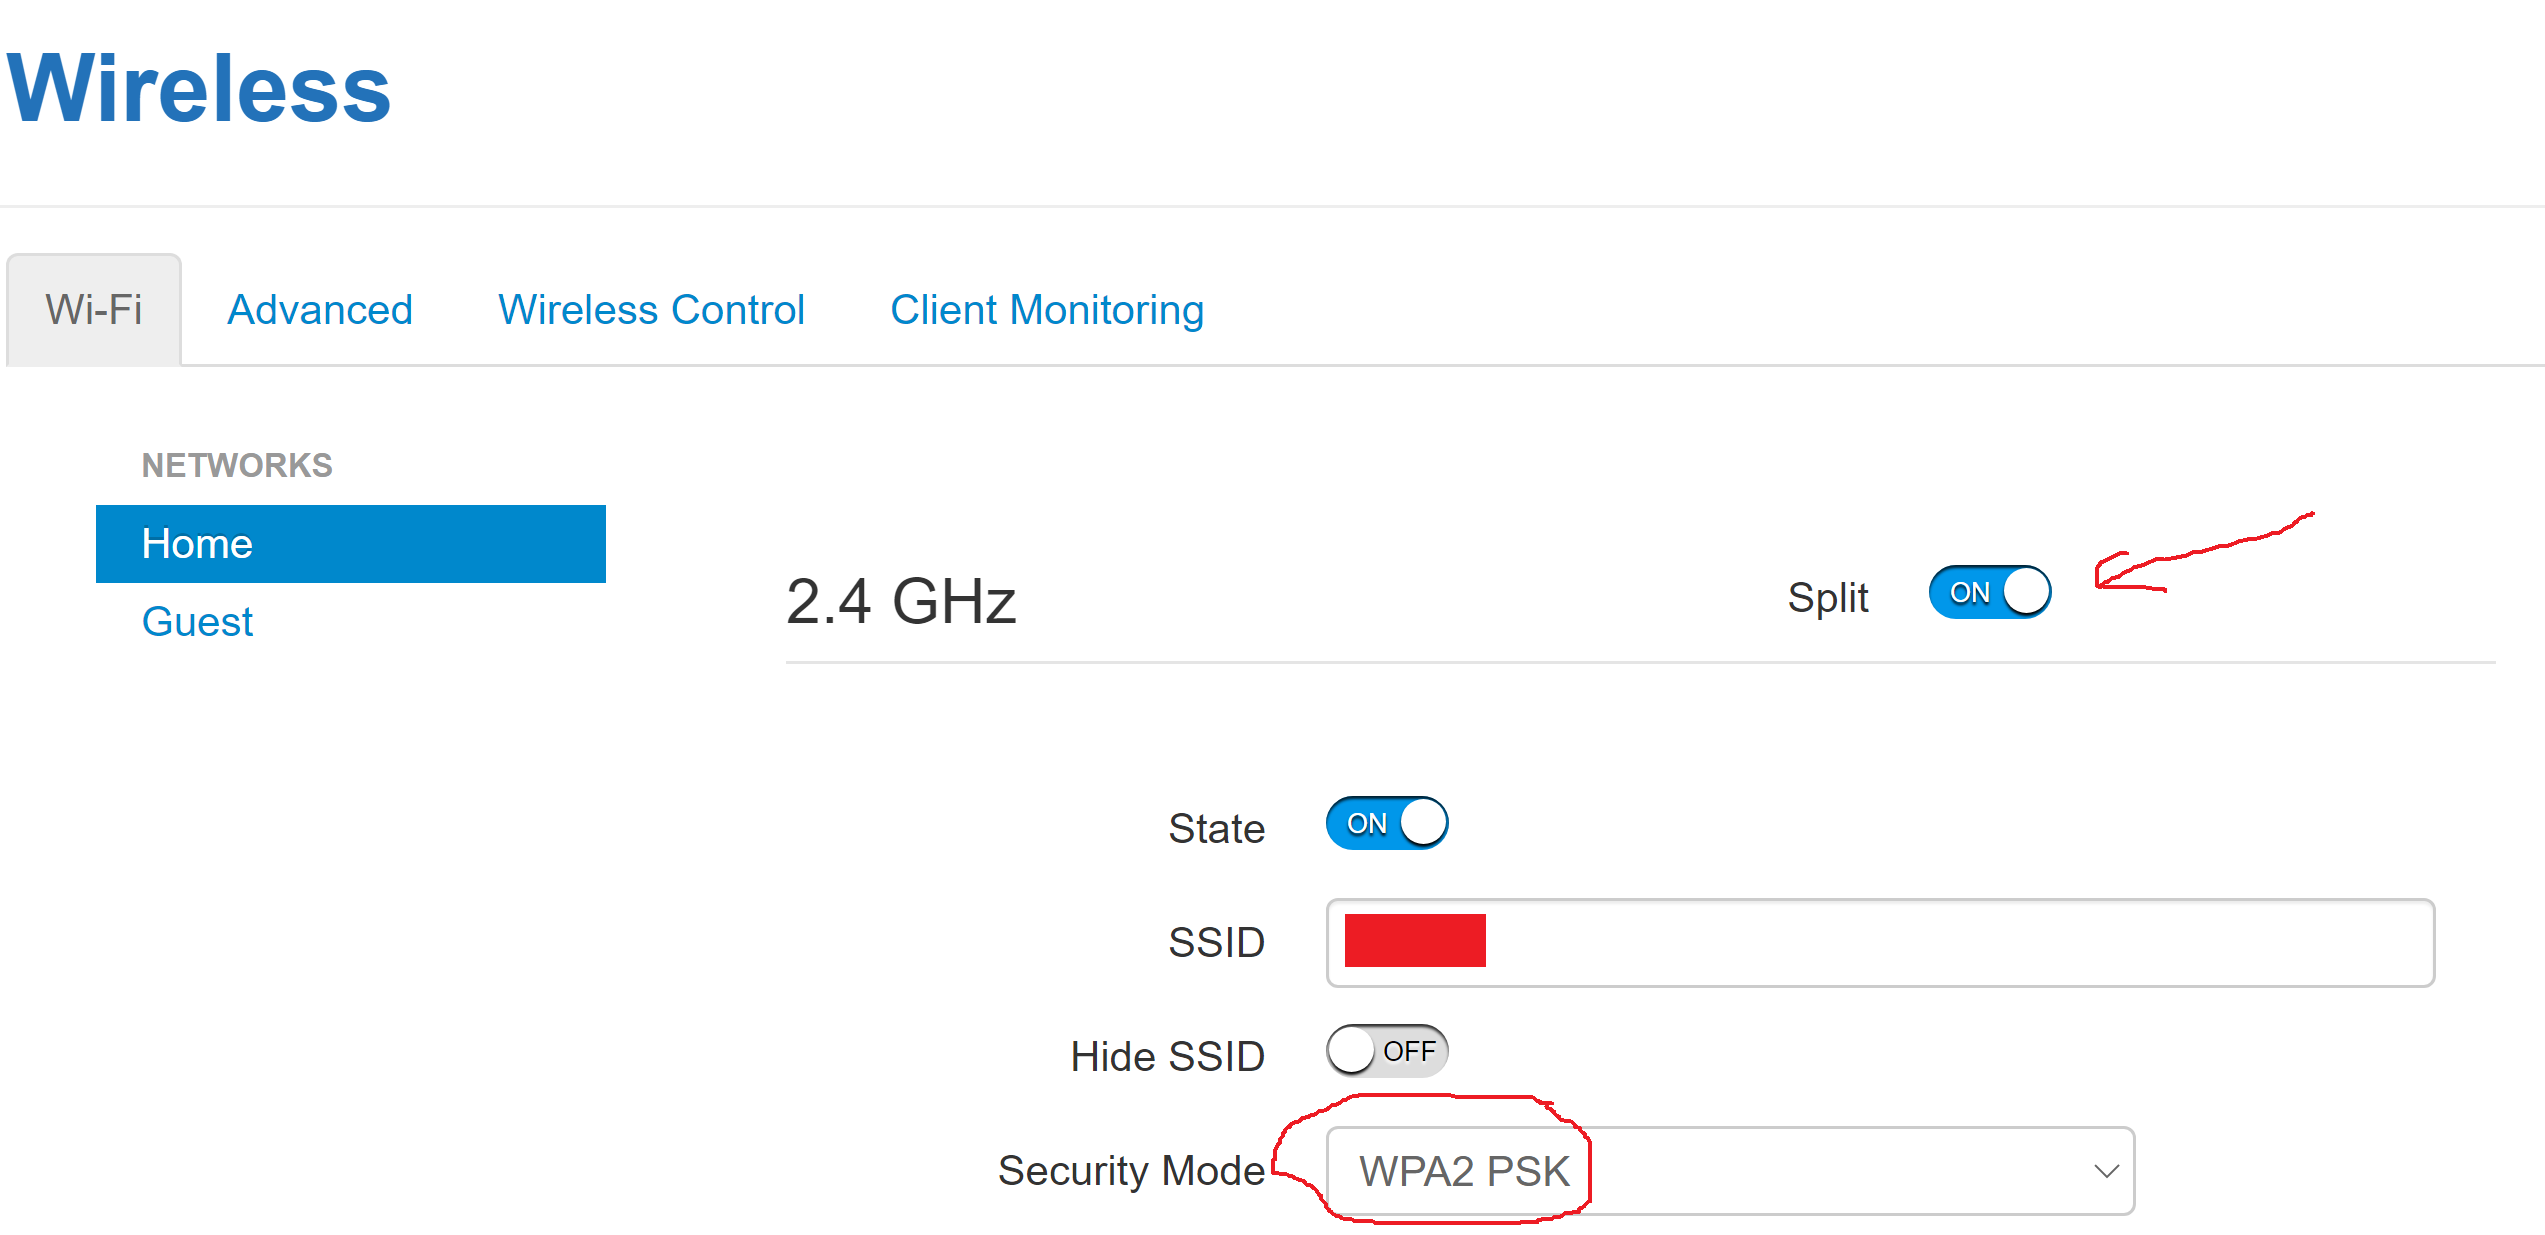Viewport: 2545px width, 1235px height.
Task: Open the Wireless Control tab
Action: 651,310
